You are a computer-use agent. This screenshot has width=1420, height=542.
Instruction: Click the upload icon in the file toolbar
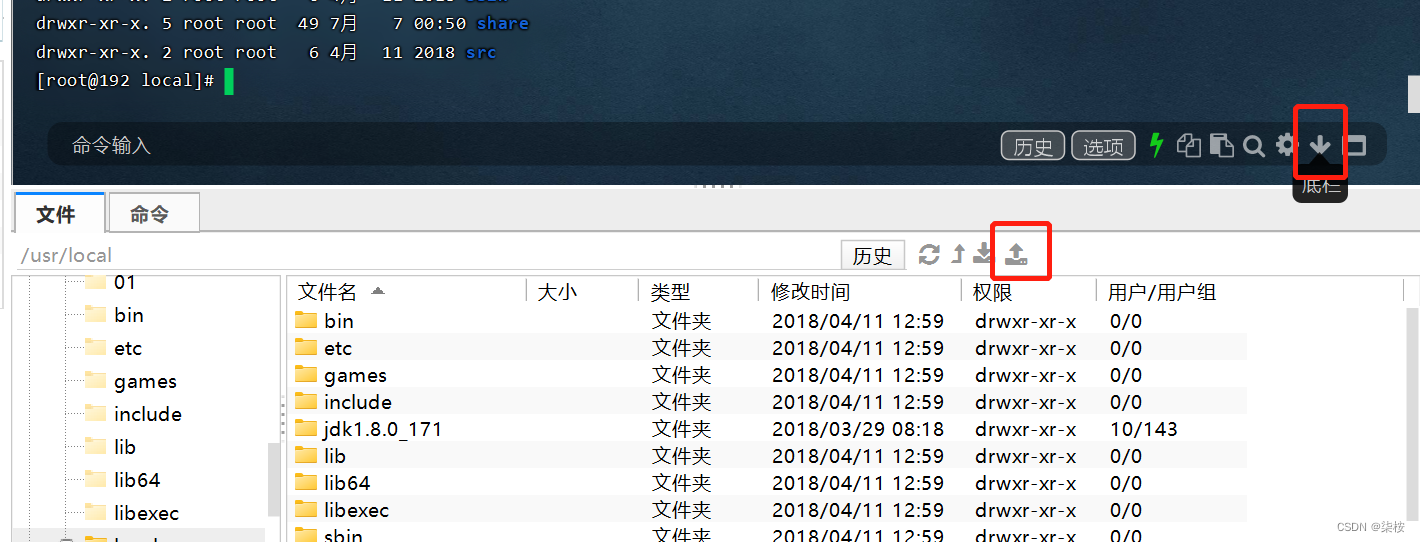coord(1016,254)
